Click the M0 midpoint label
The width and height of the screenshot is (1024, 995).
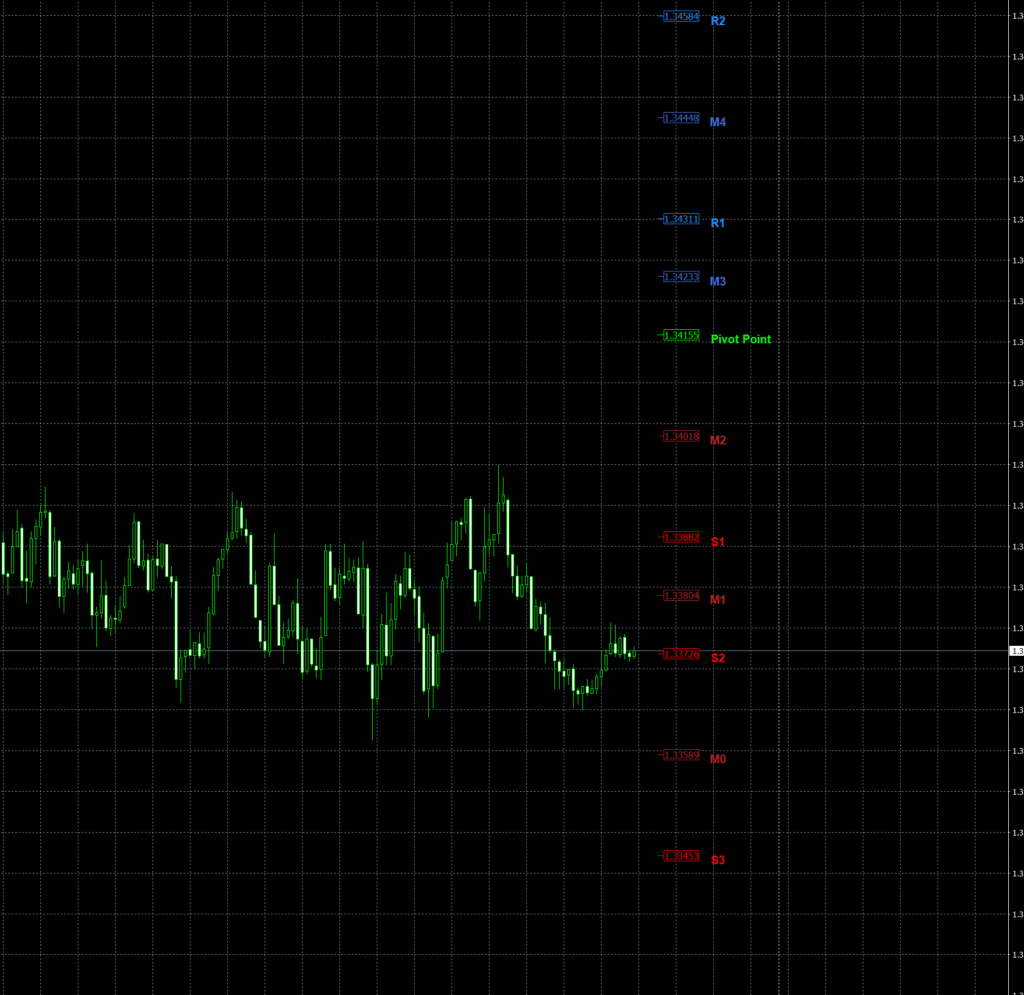717,759
